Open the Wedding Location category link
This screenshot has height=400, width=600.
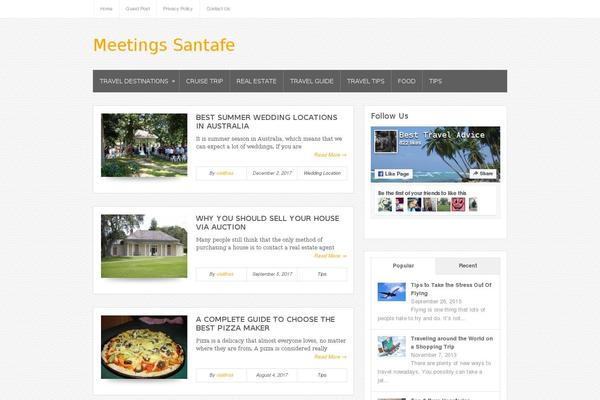point(322,173)
